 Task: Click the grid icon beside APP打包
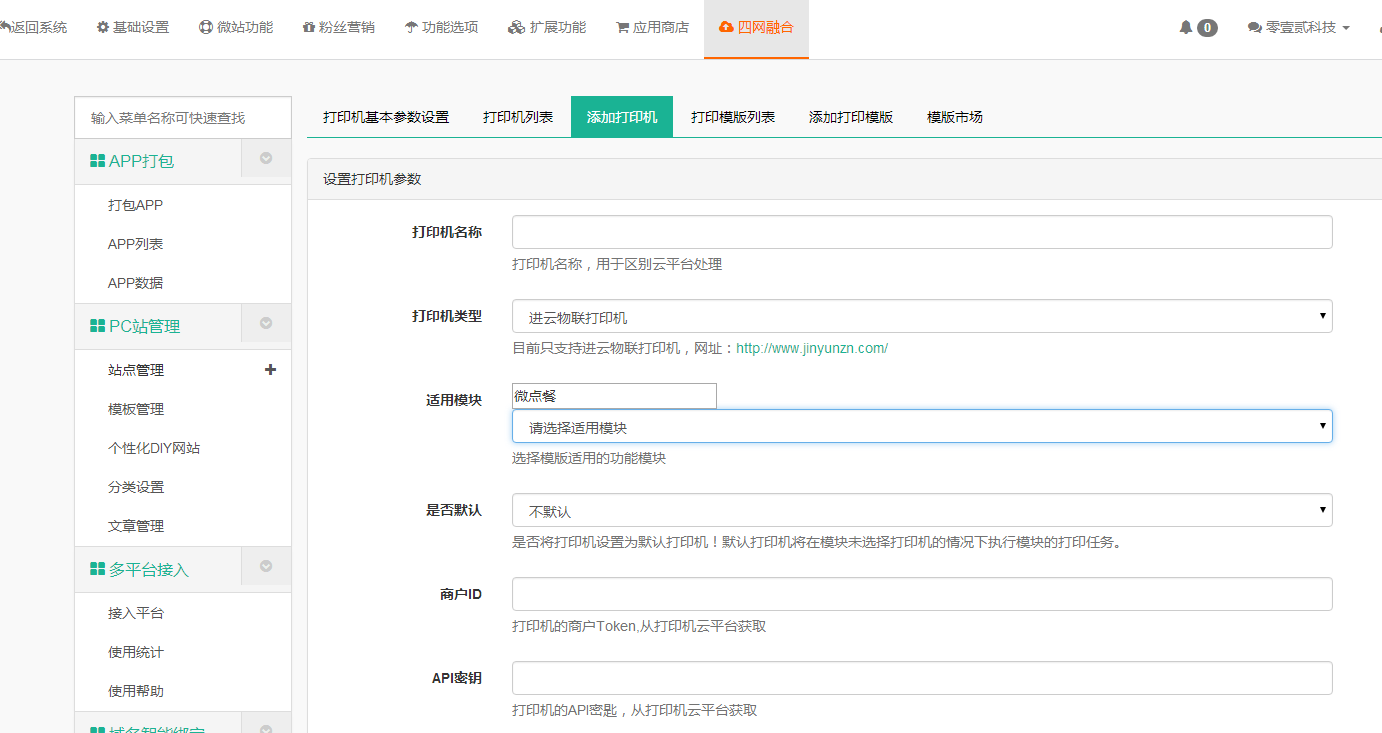97,161
